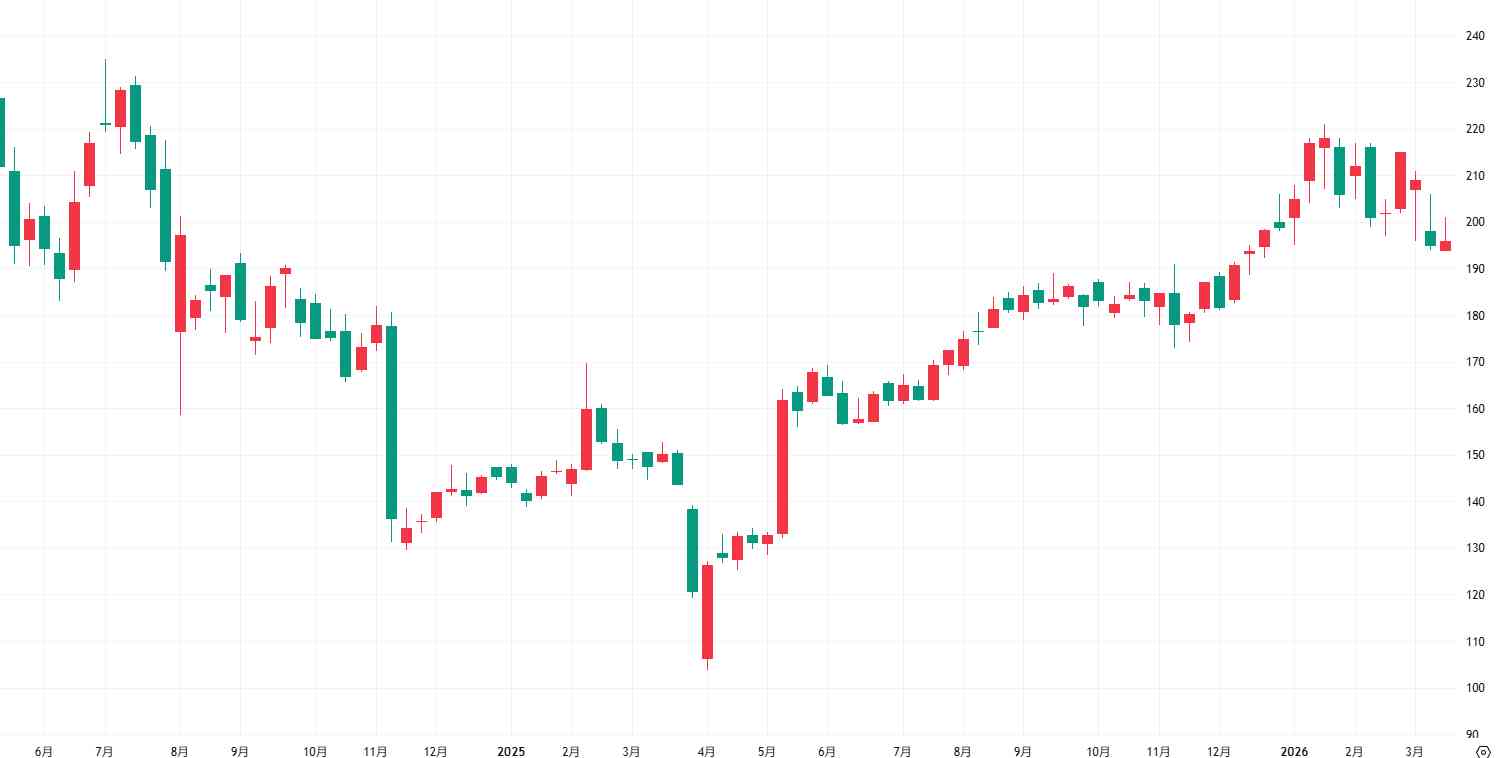
Task: Select the 2026 year label on the time axis
Action: (x=1293, y=750)
